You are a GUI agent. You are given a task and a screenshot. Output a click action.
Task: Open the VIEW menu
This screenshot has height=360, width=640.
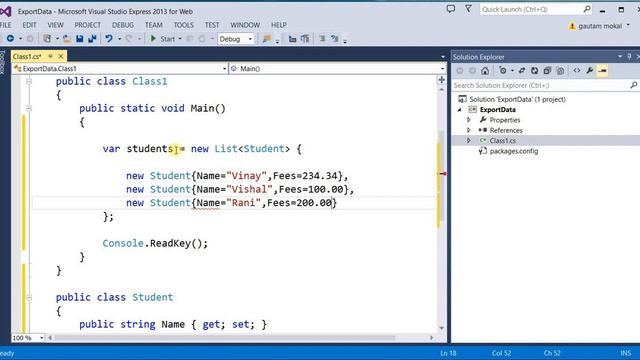pyautogui.click(x=55, y=25)
